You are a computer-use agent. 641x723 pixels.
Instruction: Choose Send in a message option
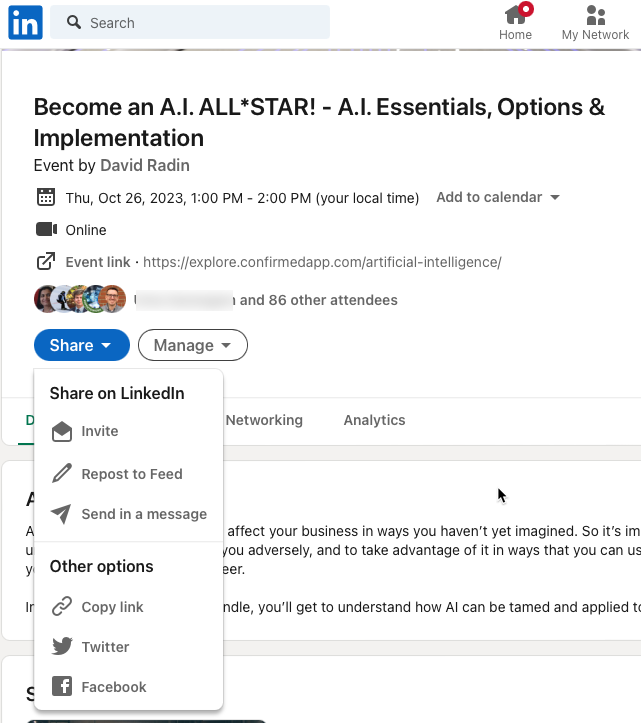point(144,514)
